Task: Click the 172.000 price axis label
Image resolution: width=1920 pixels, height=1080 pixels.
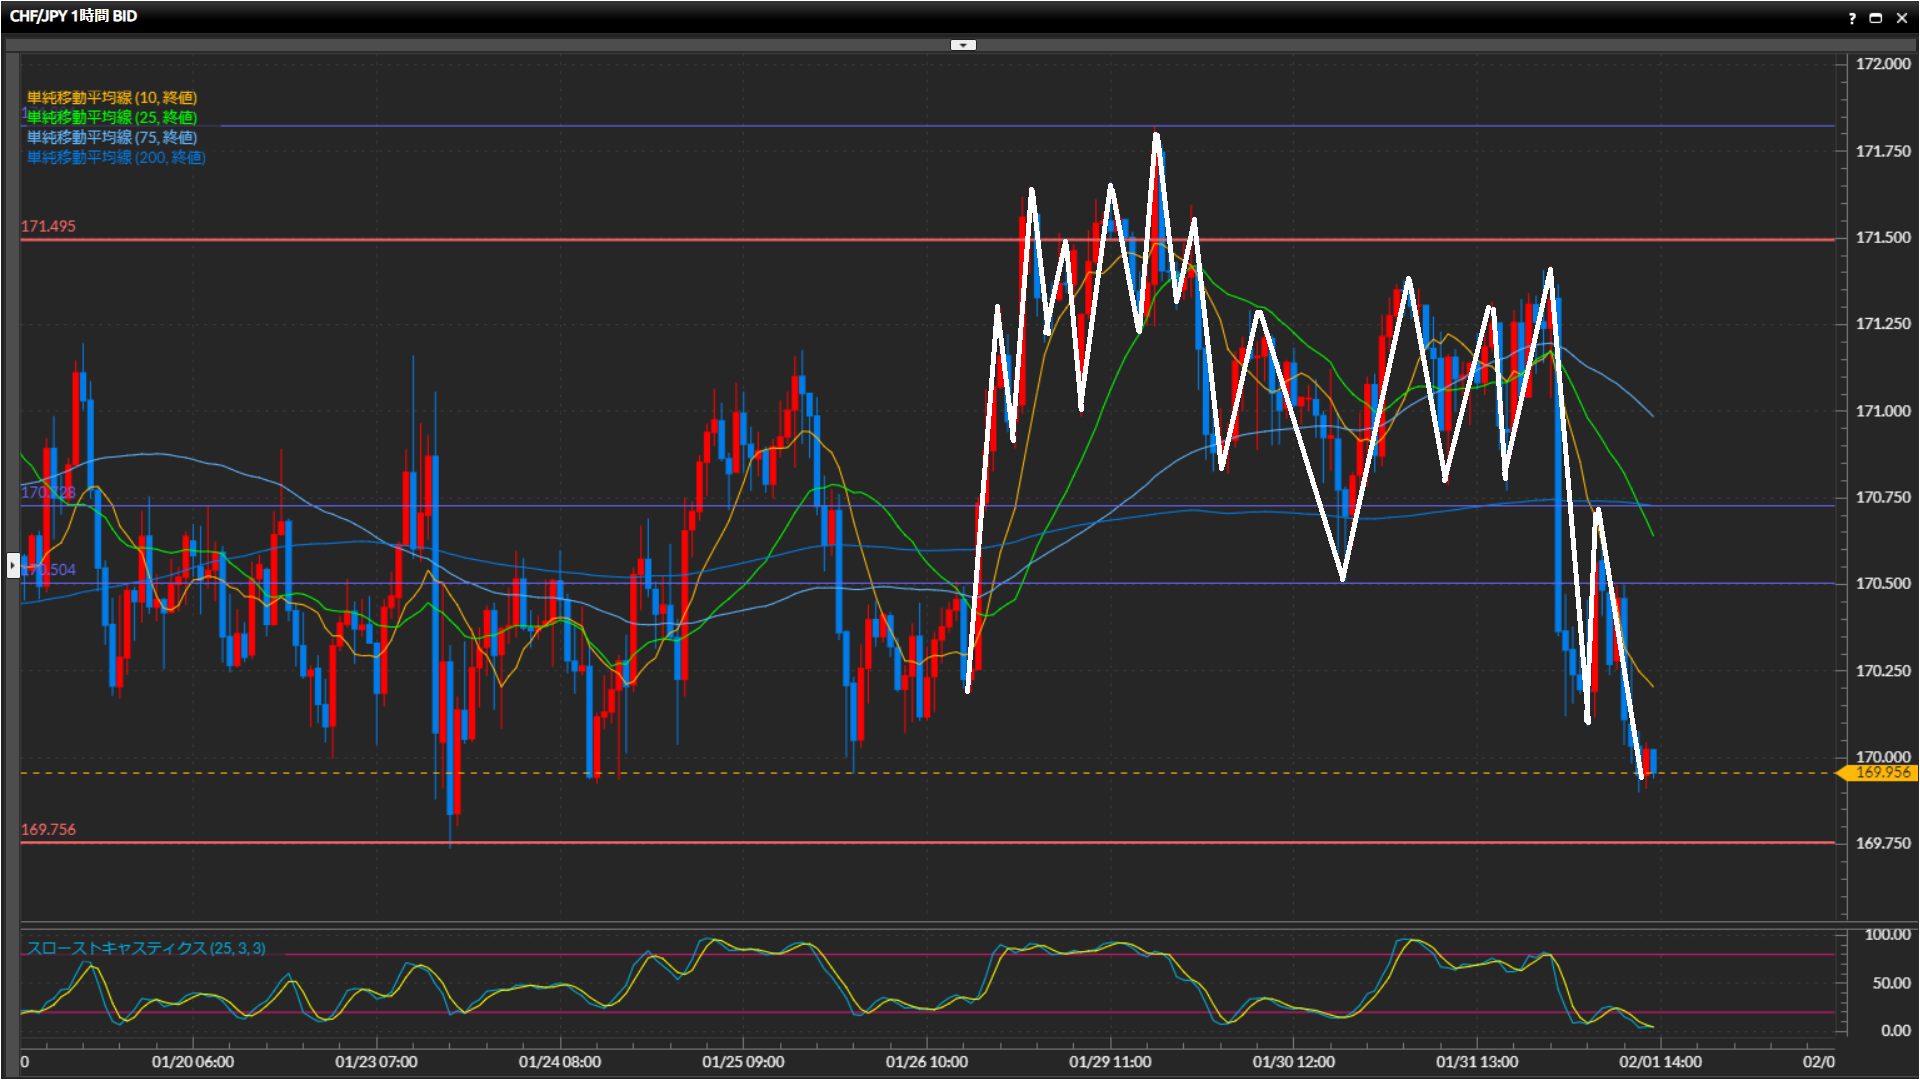Action: tap(1882, 64)
